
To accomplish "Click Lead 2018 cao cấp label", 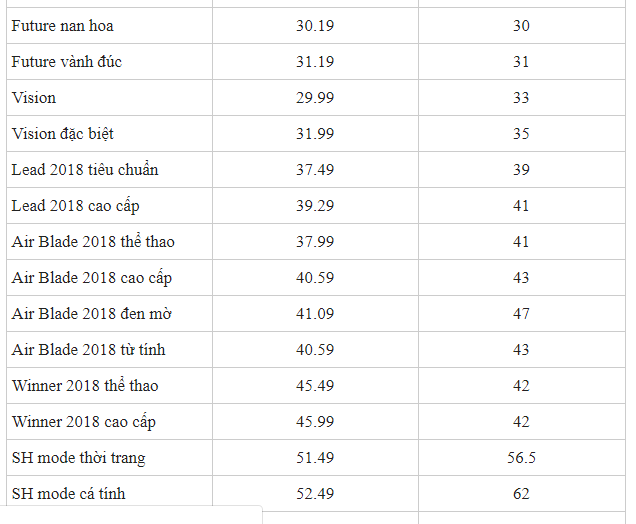I will tap(75, 206).
